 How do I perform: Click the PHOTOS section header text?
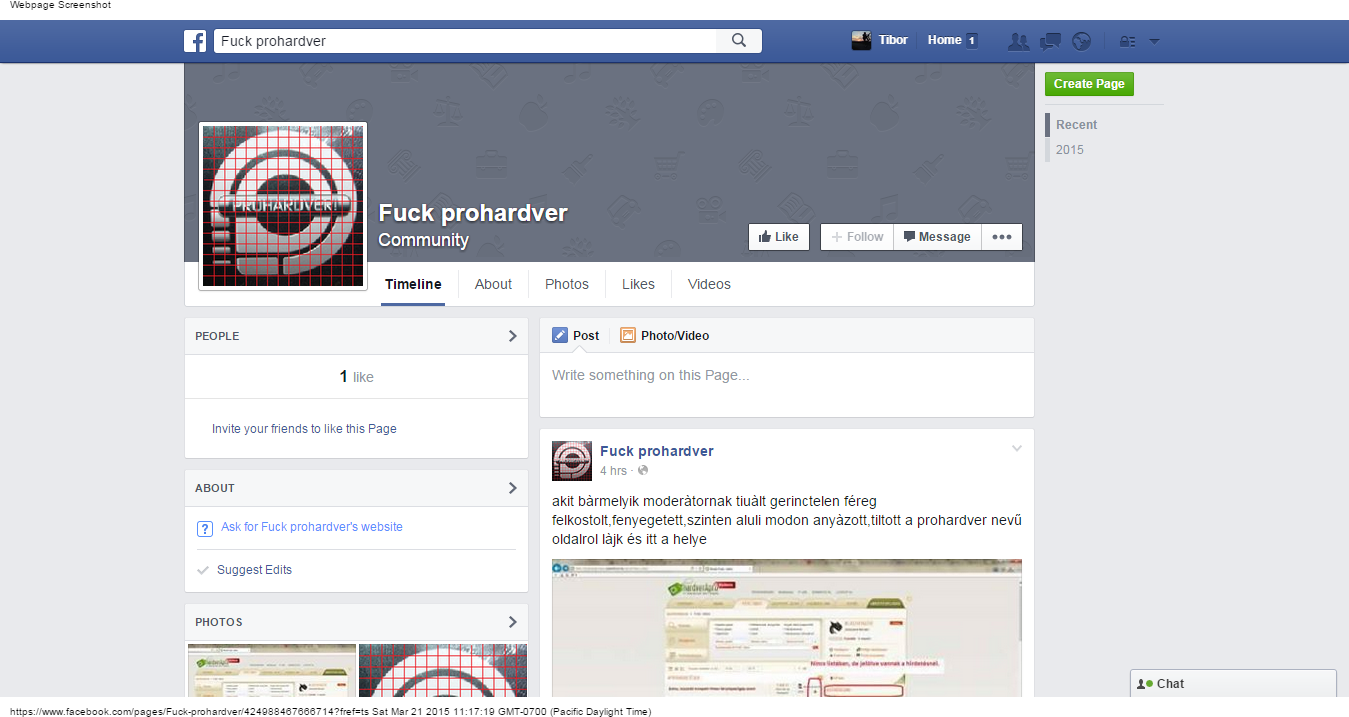pyautogui.click(x=219, y=623)
